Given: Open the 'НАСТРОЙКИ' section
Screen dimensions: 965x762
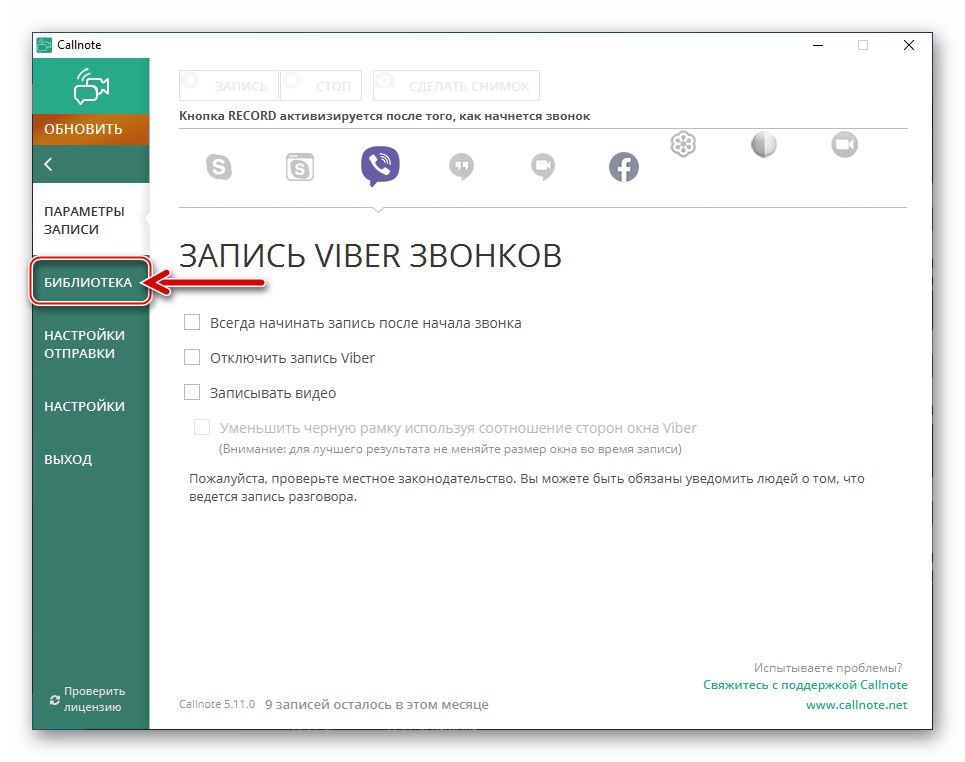Looking at the screenshot, I should pos(90,406).
